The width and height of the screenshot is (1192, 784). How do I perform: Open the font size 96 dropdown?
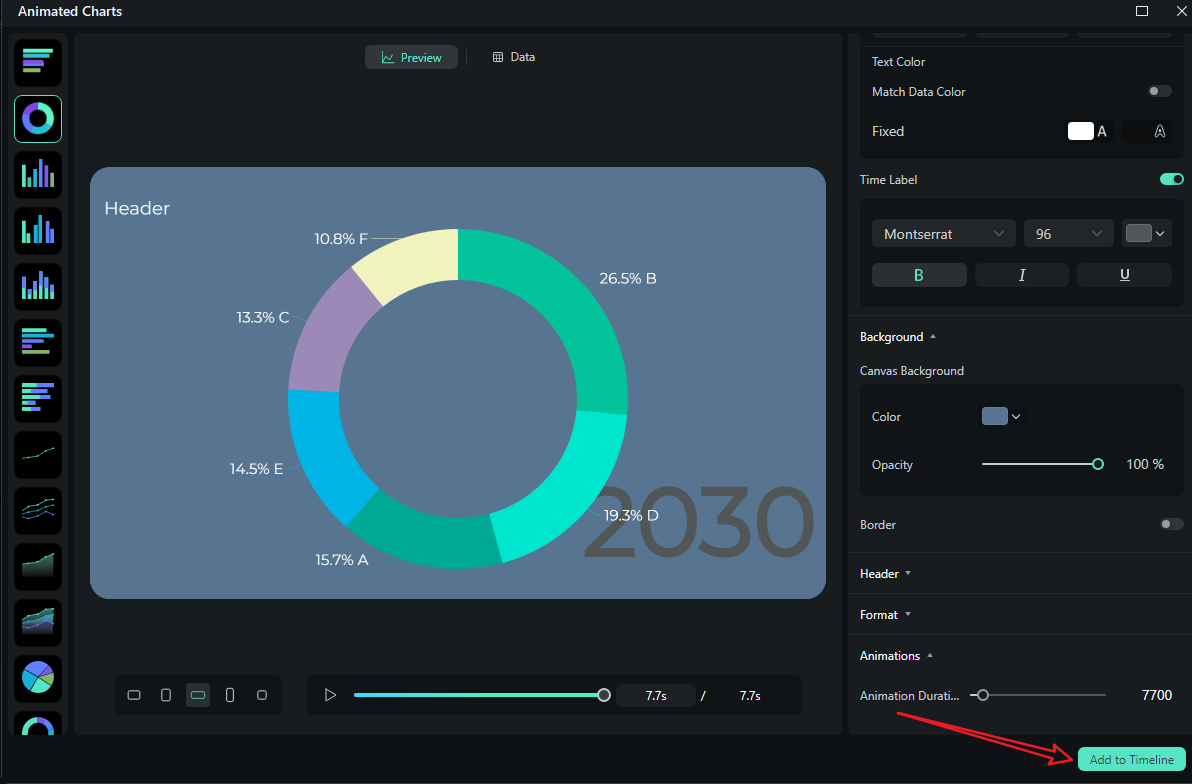point(1068,233)
